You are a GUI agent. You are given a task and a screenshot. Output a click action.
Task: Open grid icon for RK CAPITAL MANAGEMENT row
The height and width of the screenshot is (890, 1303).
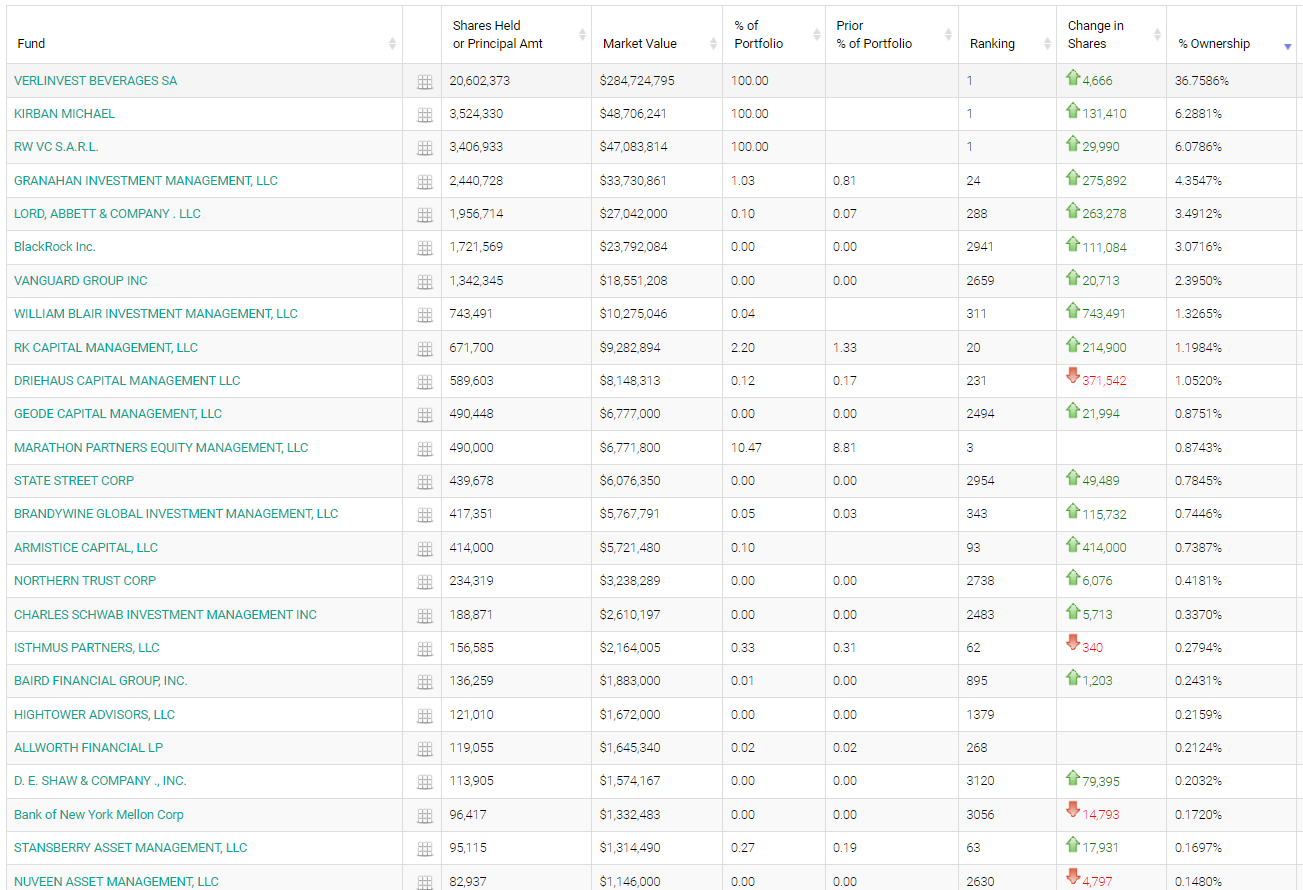tap(424, 349)
